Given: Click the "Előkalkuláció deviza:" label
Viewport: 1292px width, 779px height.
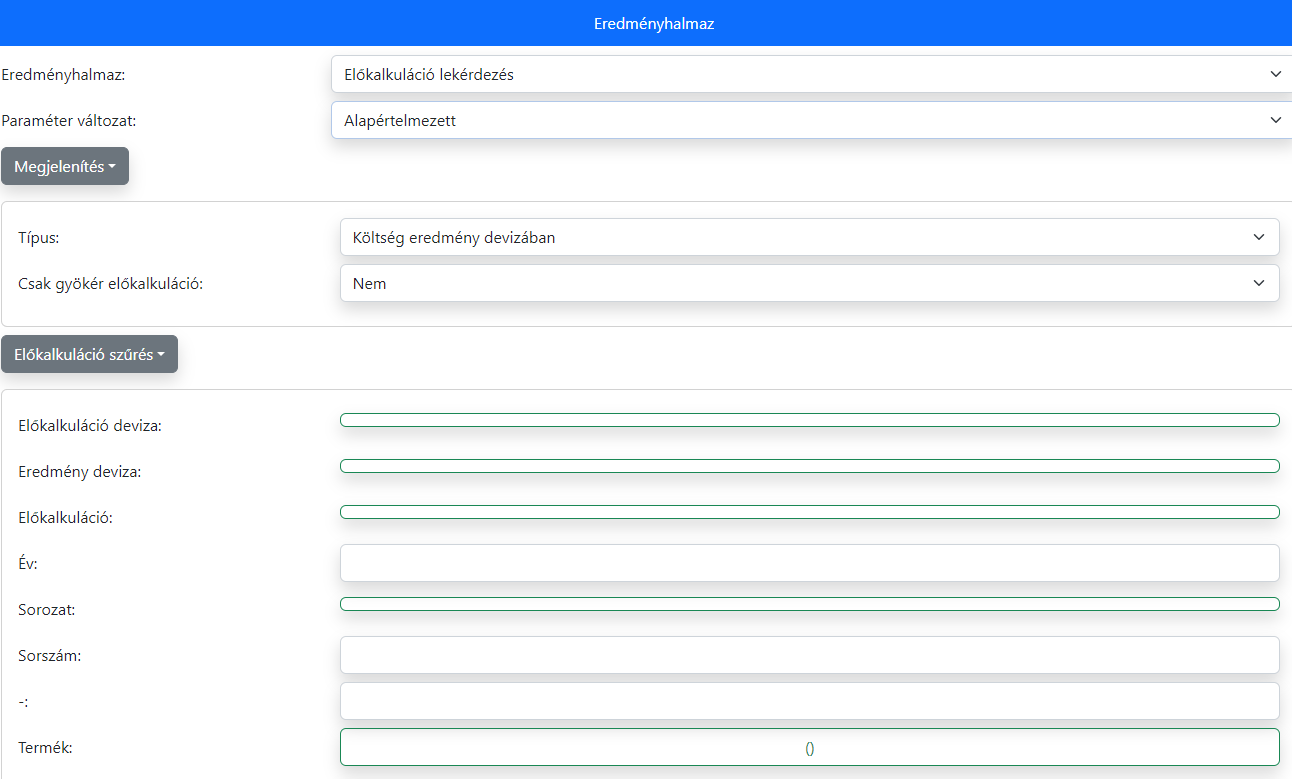Looking at the screenshot, I should (x=90, y=426).
